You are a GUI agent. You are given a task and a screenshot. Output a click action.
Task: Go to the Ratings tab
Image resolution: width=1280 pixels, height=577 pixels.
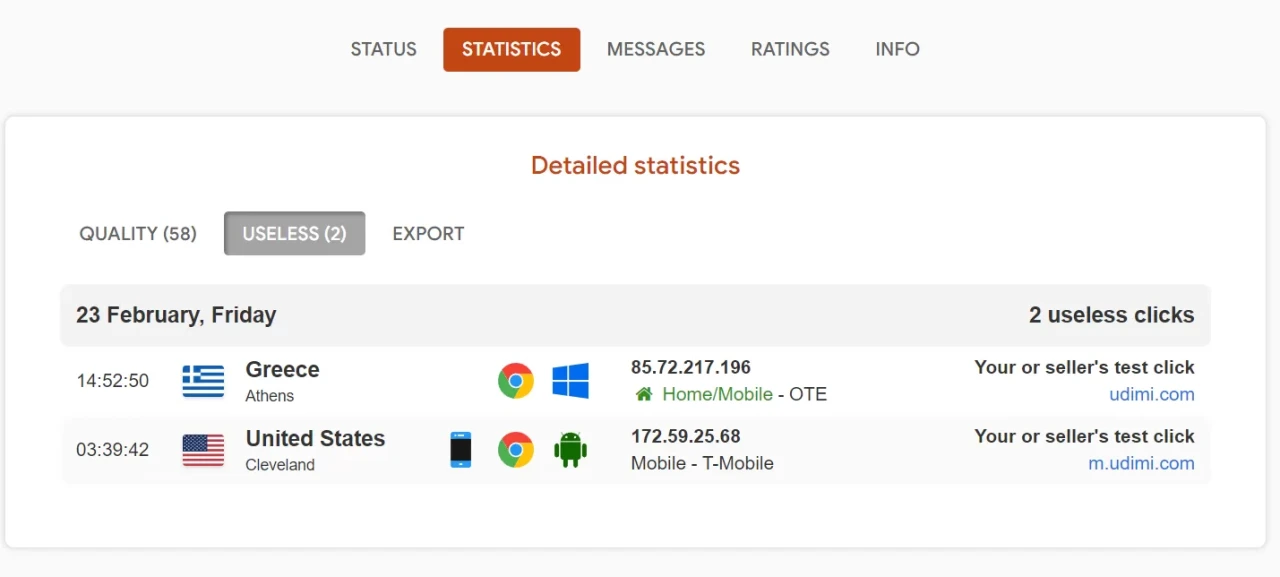pos(790,49)
